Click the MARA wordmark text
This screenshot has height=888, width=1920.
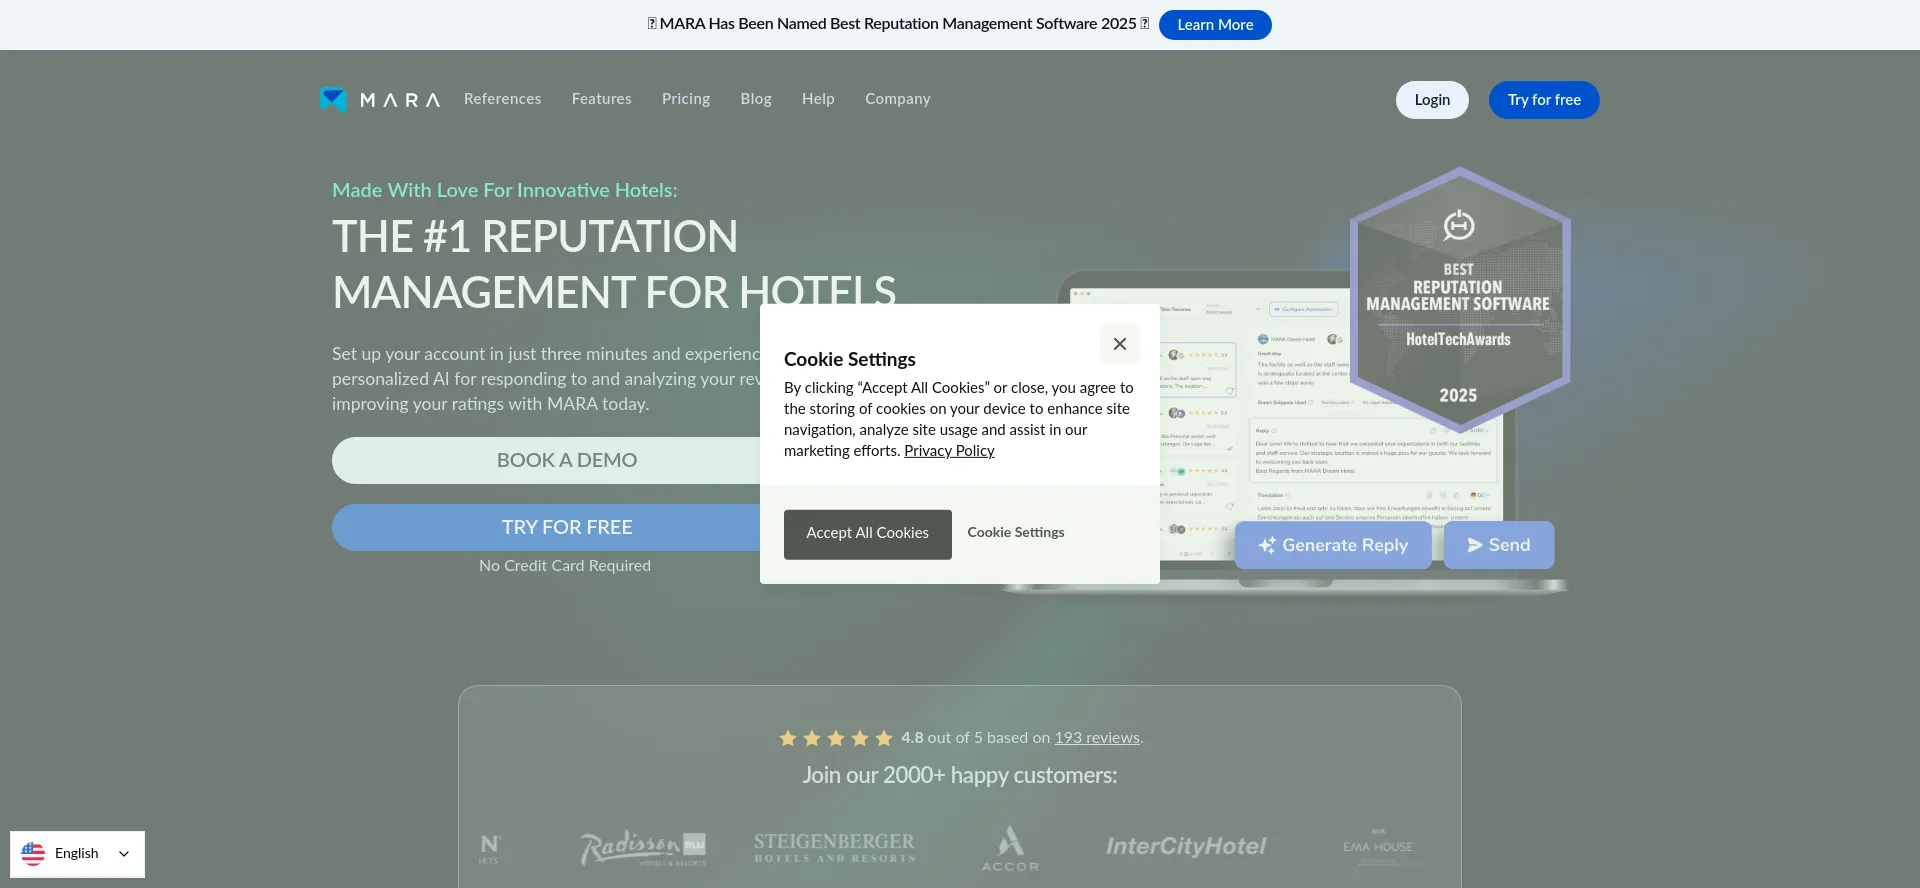[x=400, y=100]
